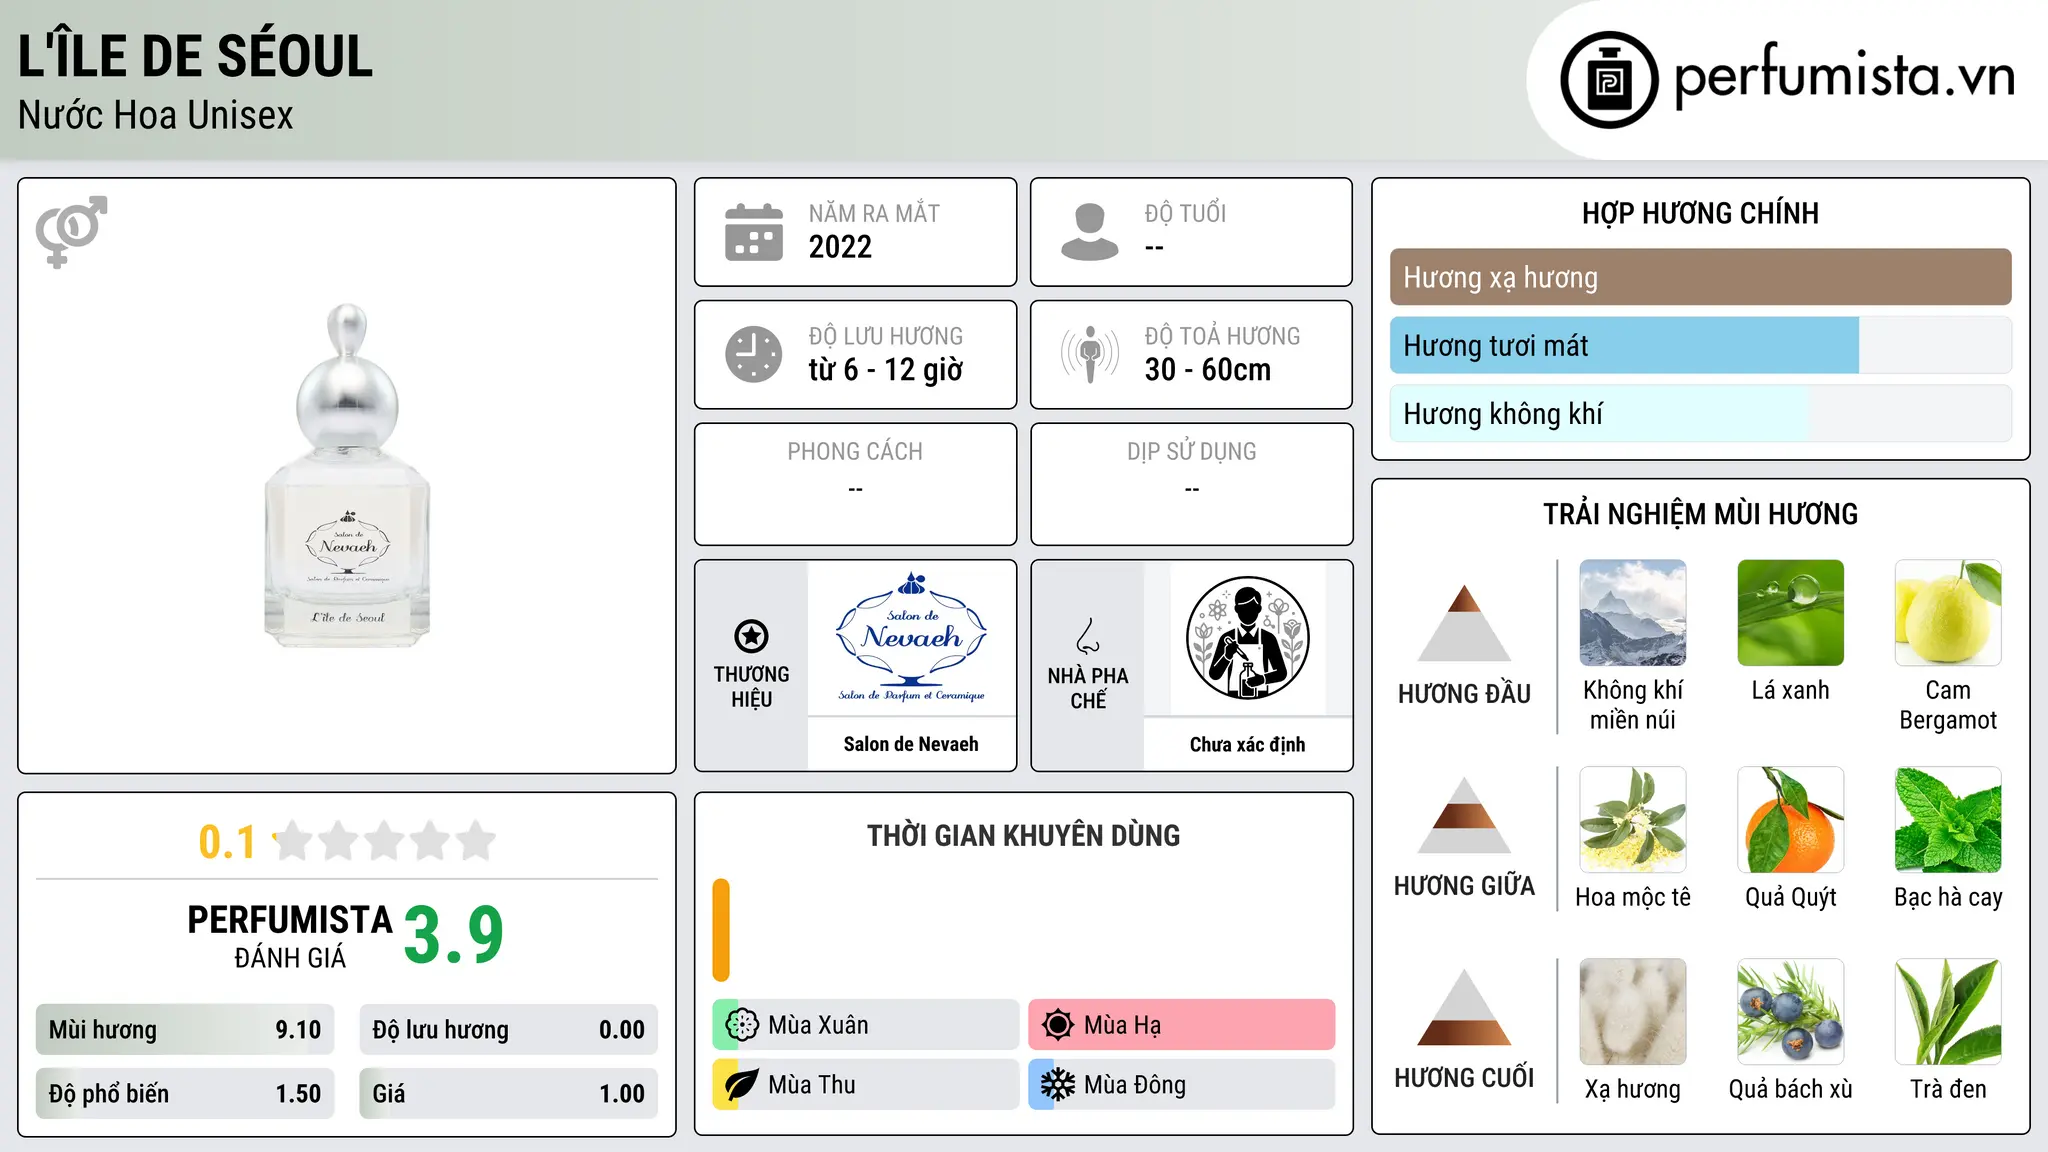Click the orange user rating 0.1
Viewport: 2048px width, 1152px height.
tap(227, 842)
